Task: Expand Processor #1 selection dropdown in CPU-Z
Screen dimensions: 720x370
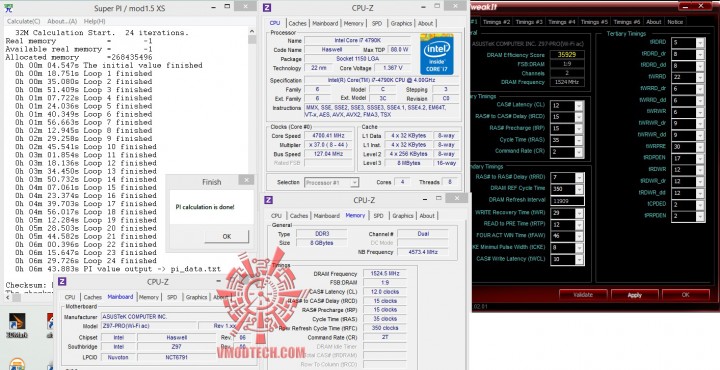Action: tap(354, 183)
